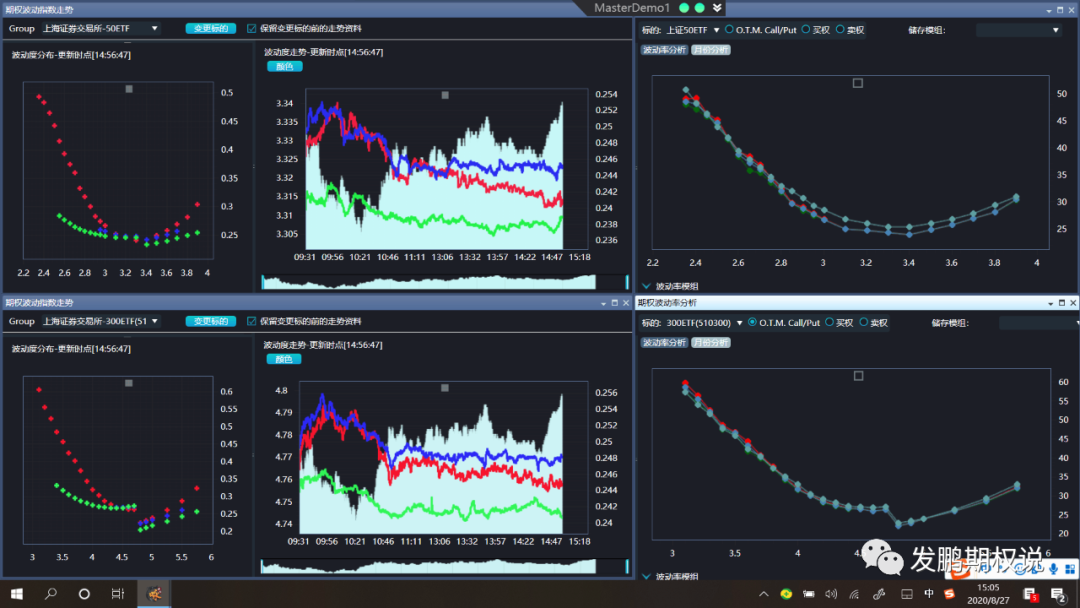Switch to 月份分析 tab in 50ETF panel
The height and width of the screenshot is (608, 1080).
[x=711, y=50]
